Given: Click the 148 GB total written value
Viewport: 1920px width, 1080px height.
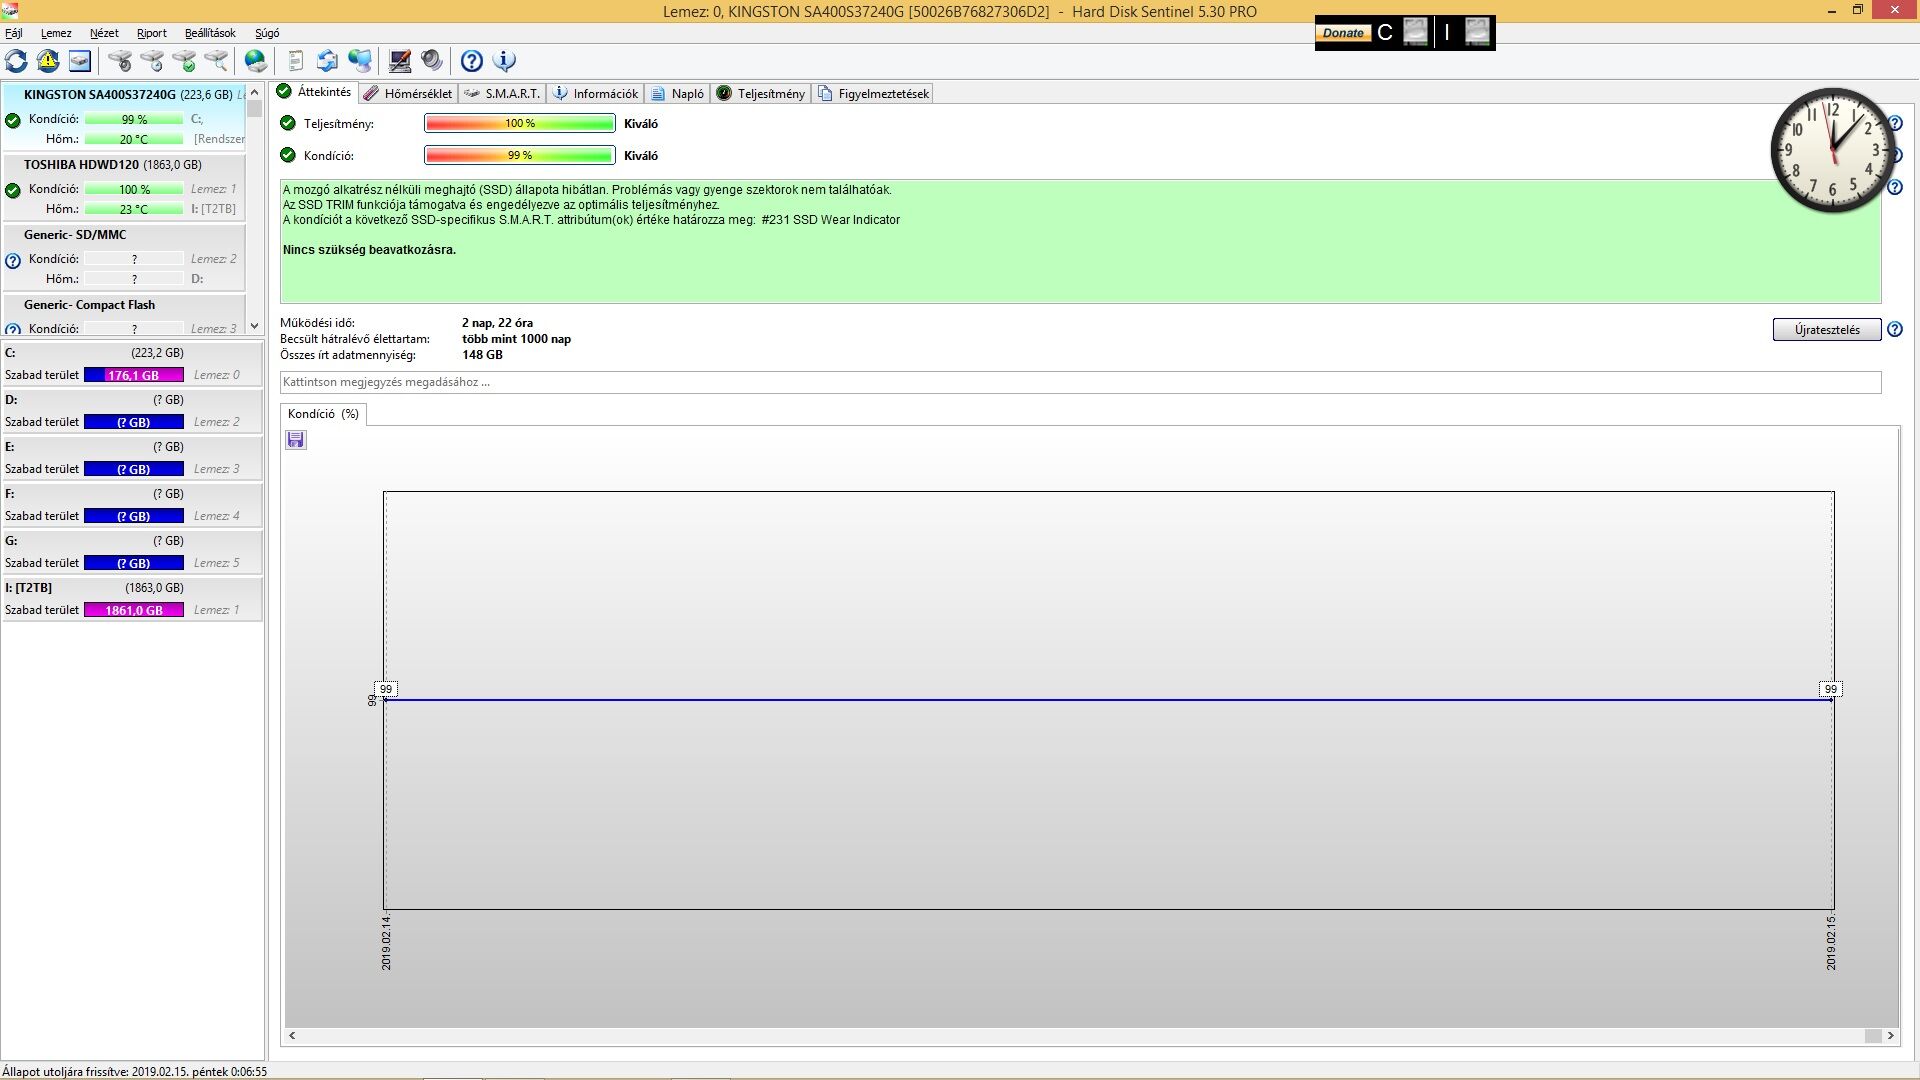Looking at the screenshot, I should 482,355.
